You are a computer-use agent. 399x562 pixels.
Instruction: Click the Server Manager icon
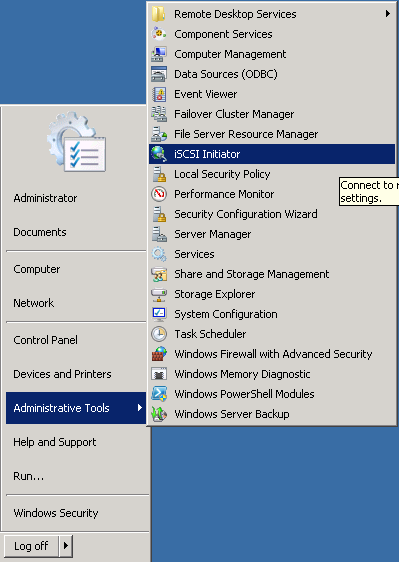click(159, 234)
